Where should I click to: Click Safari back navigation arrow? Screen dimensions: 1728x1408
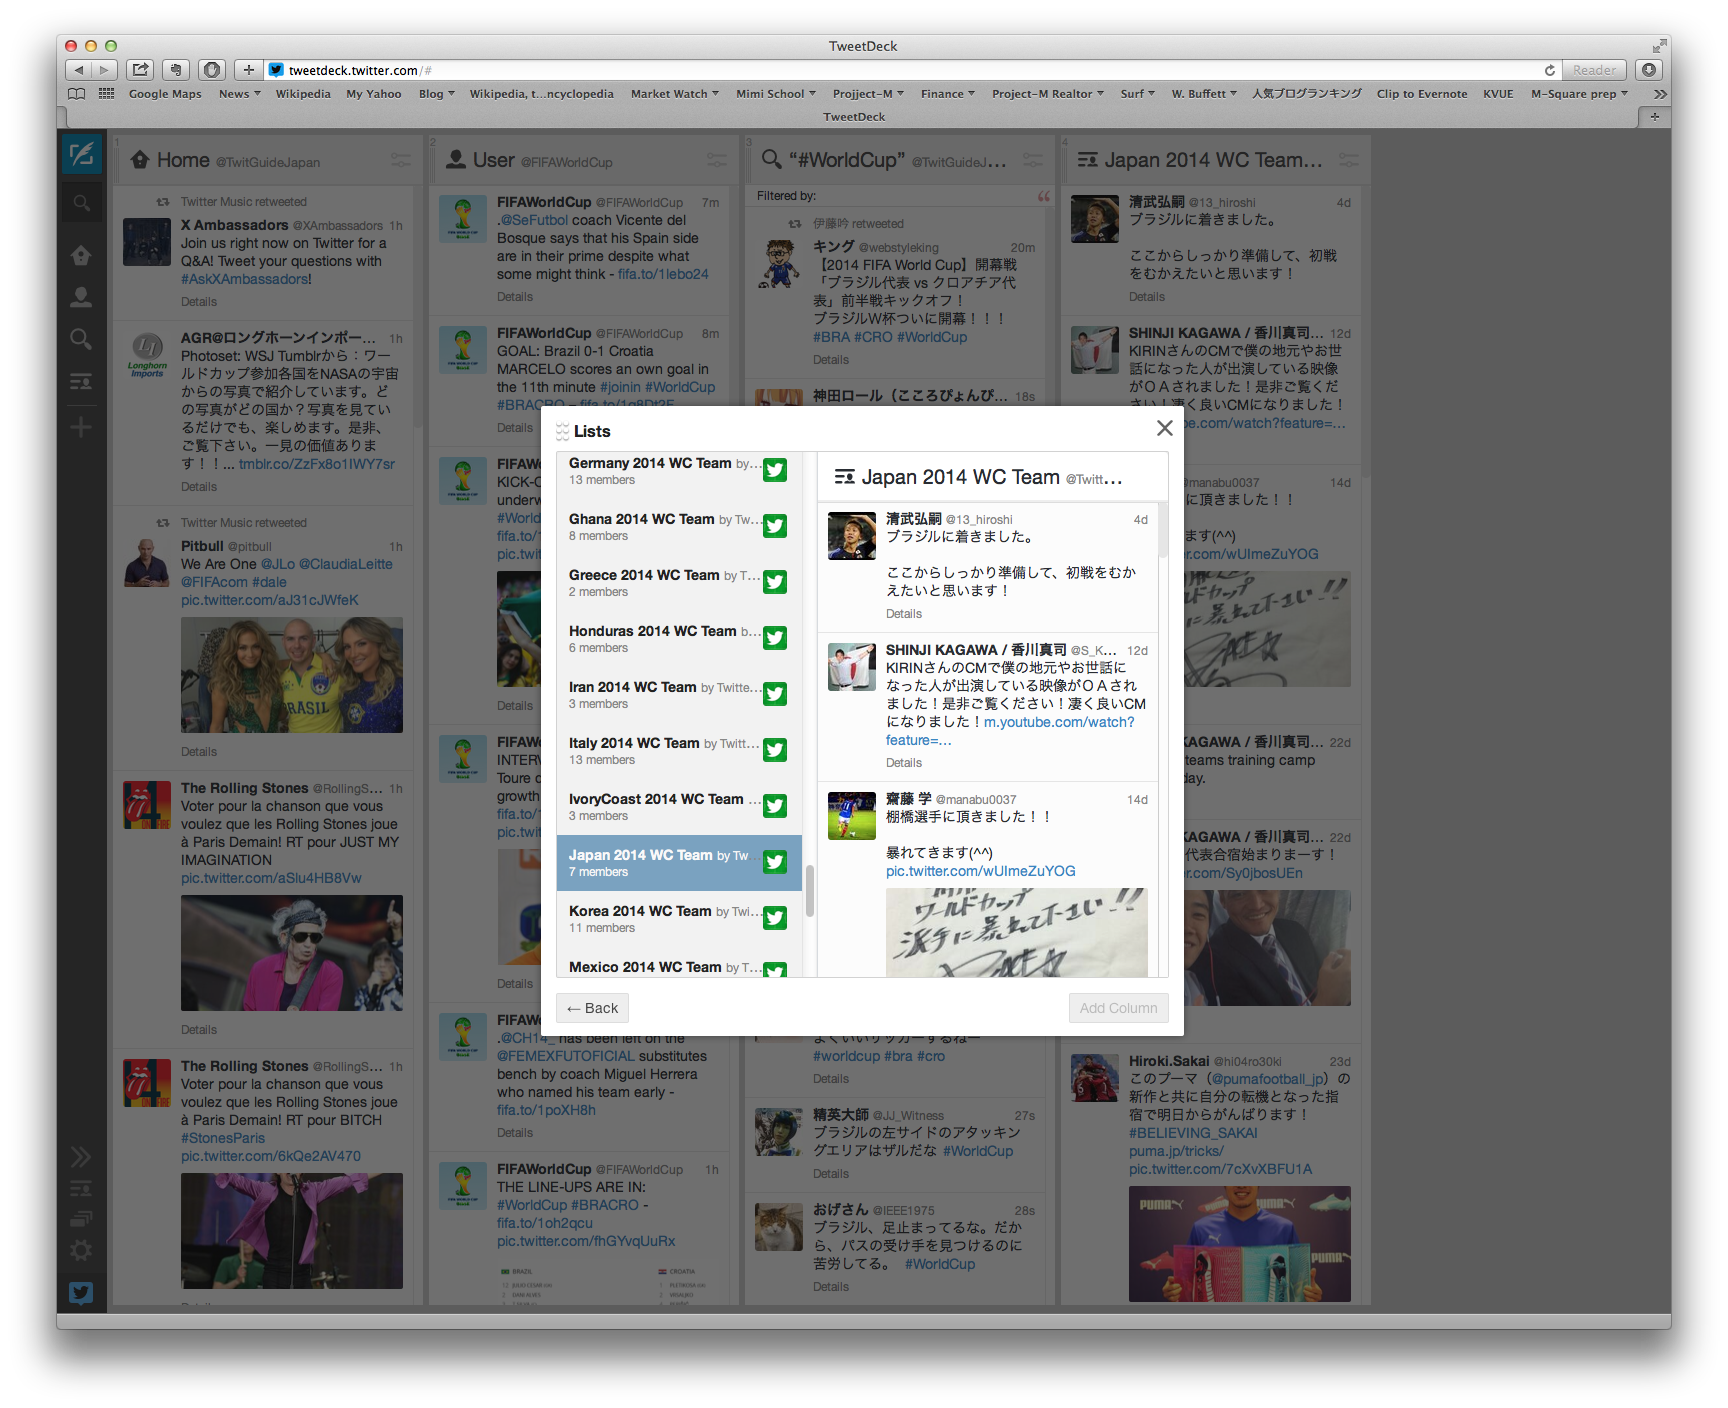coord(79,70)
